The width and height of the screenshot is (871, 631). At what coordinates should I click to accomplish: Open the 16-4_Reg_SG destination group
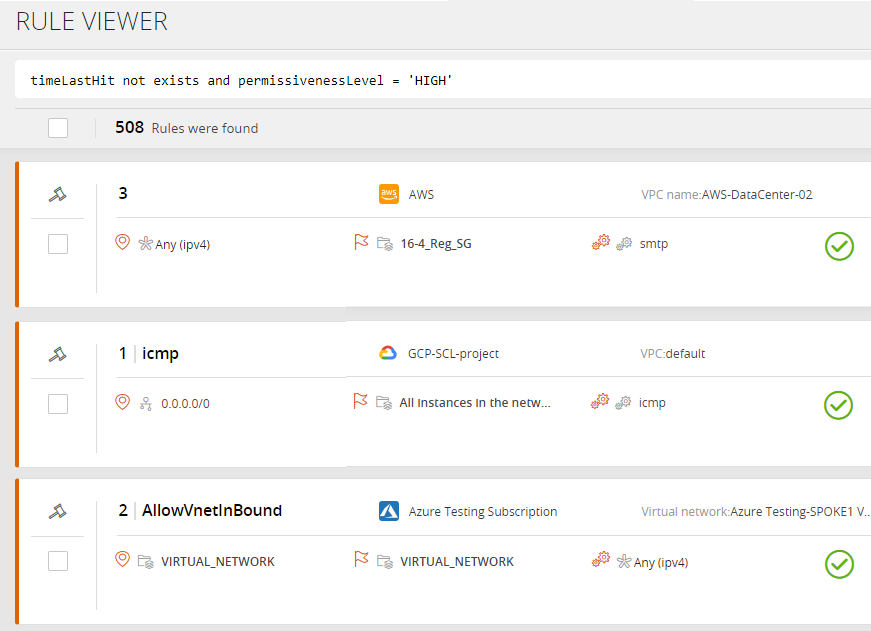[435, 244]
